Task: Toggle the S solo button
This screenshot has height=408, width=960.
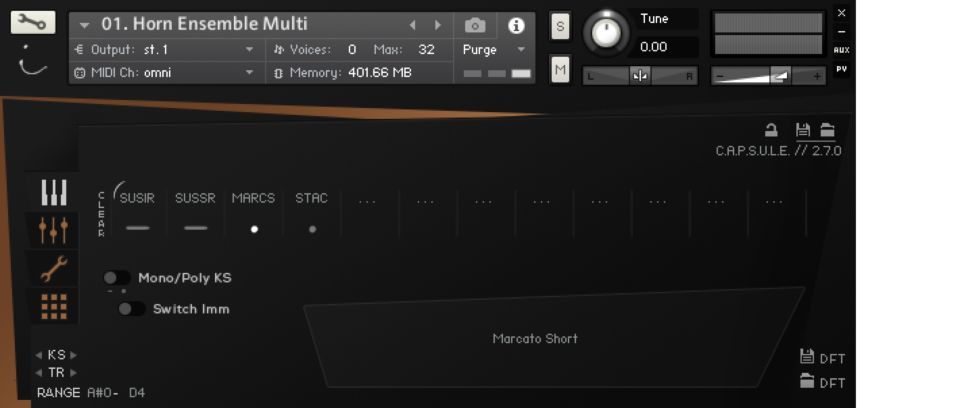Action: pos(560,26)
